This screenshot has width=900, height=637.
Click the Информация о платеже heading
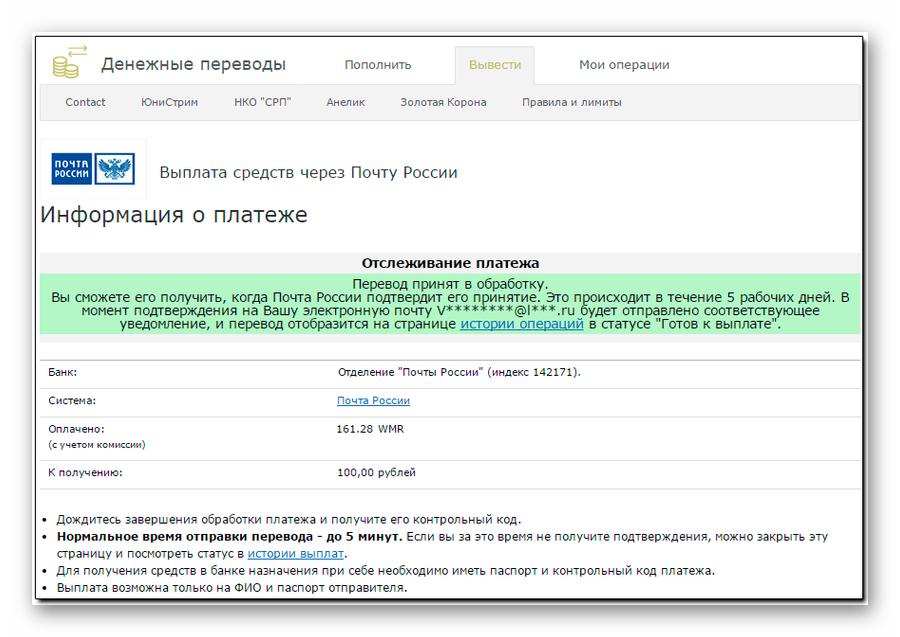[174, 215]
